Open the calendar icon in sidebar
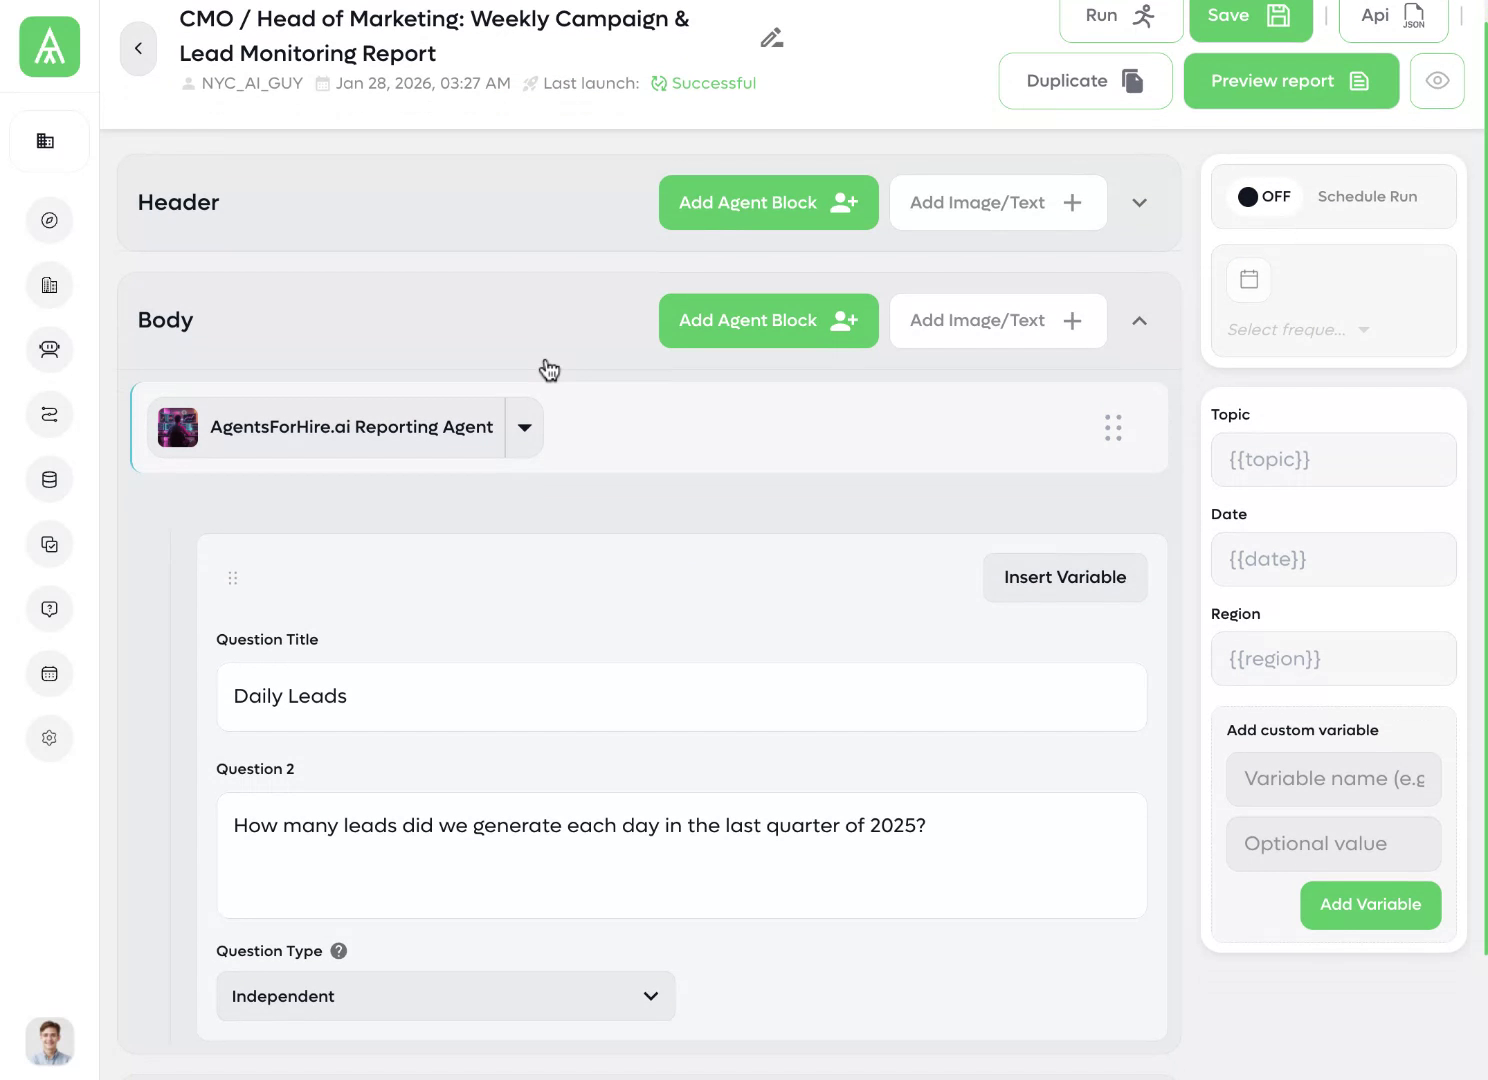The height and width of the screenshot is (1080, 1488). 49,673
